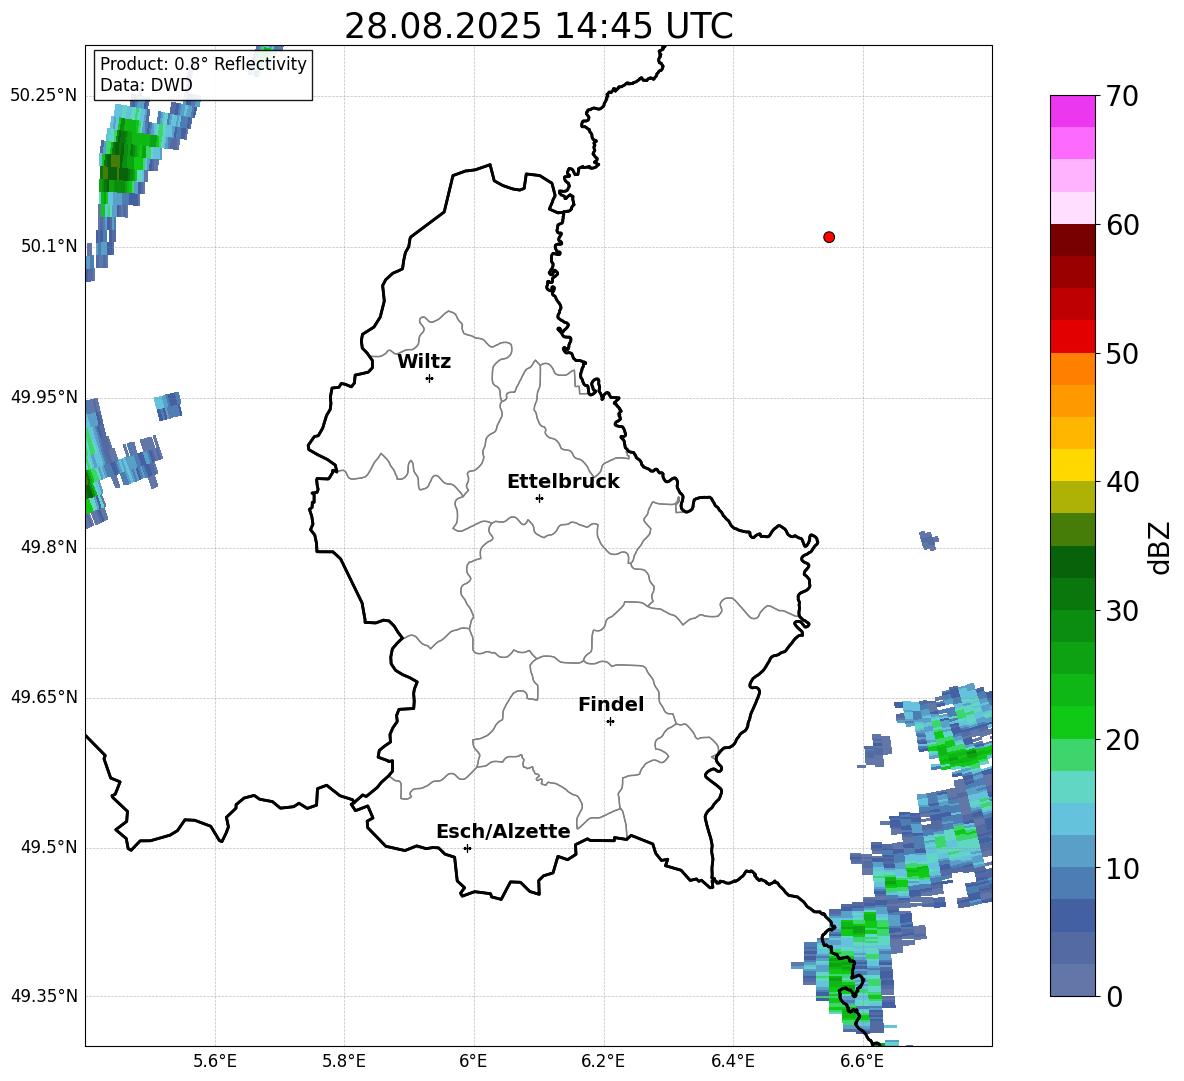Click the 0 colorbar tick label
Image resolution: width=1184 pixels, height=1081 pixels.
[x=1114, y=996]
